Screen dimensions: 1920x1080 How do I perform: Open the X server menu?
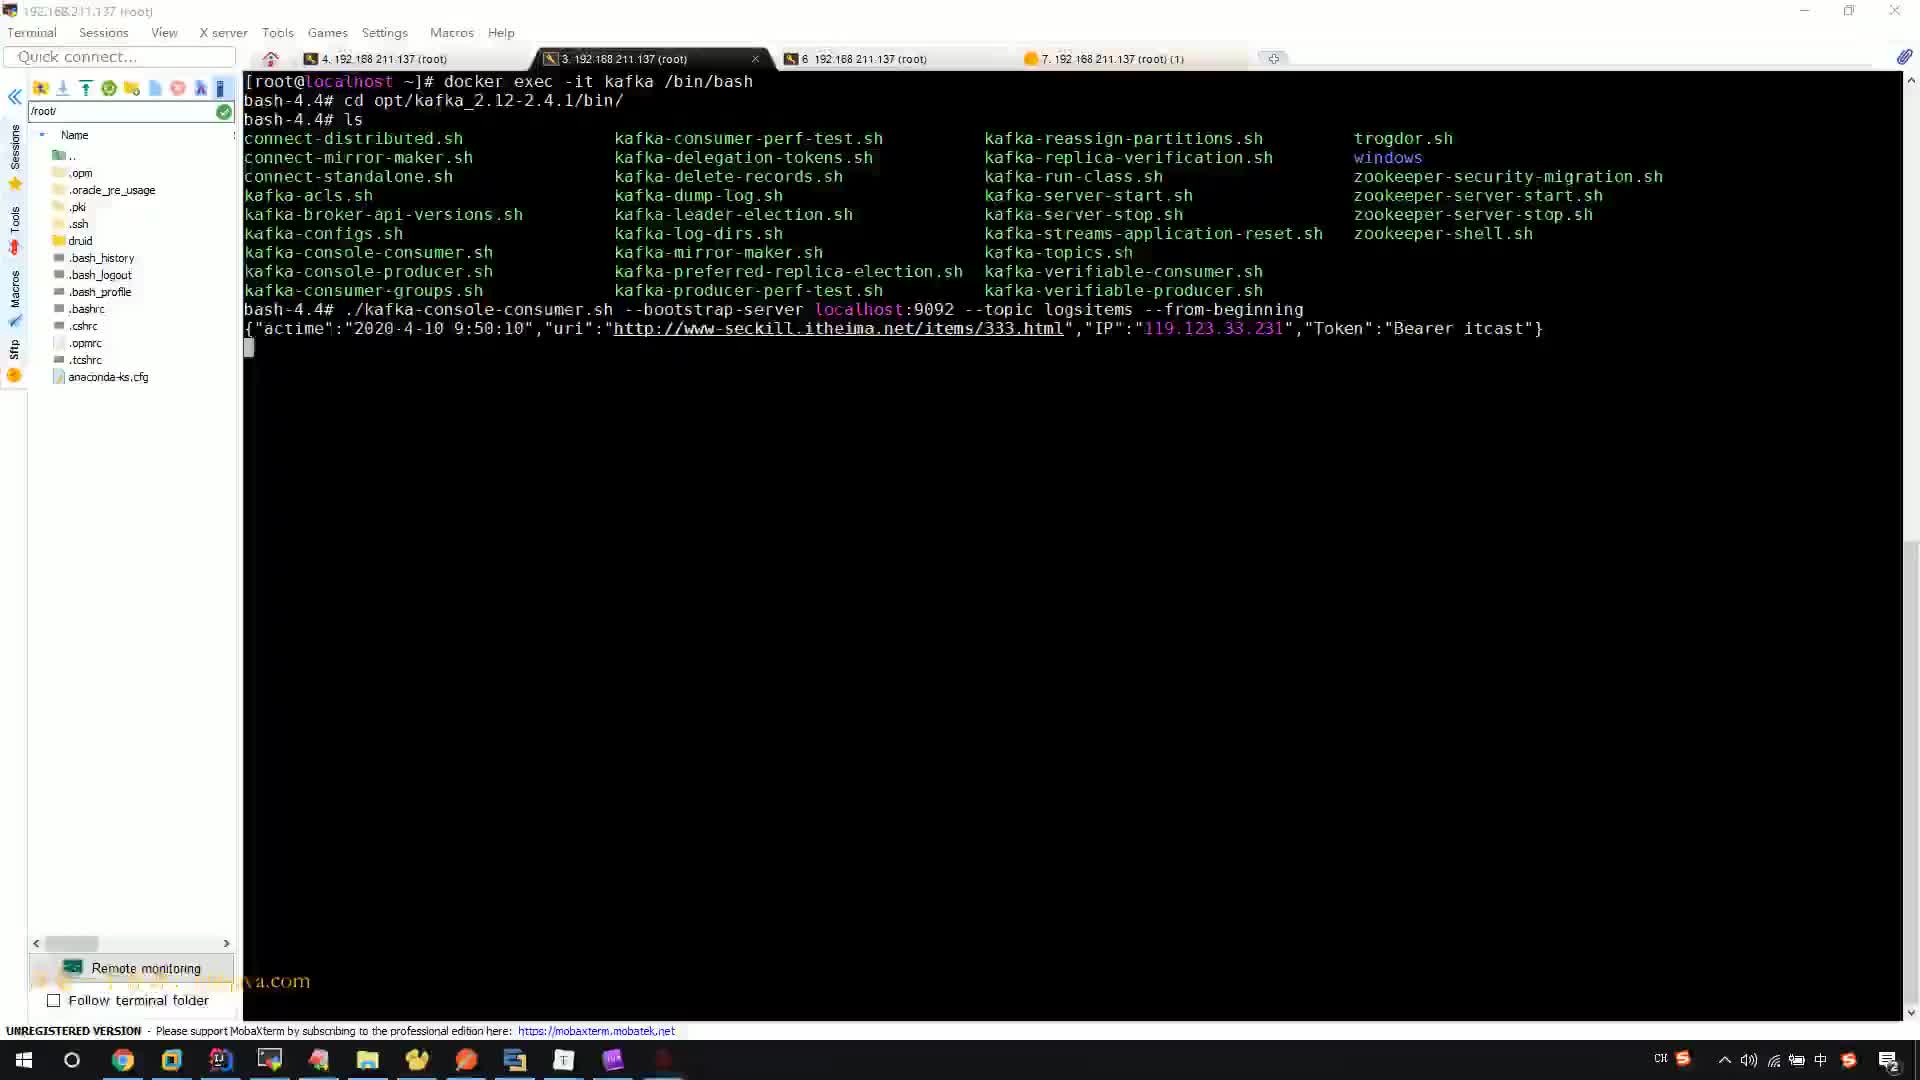click(223, 33)
